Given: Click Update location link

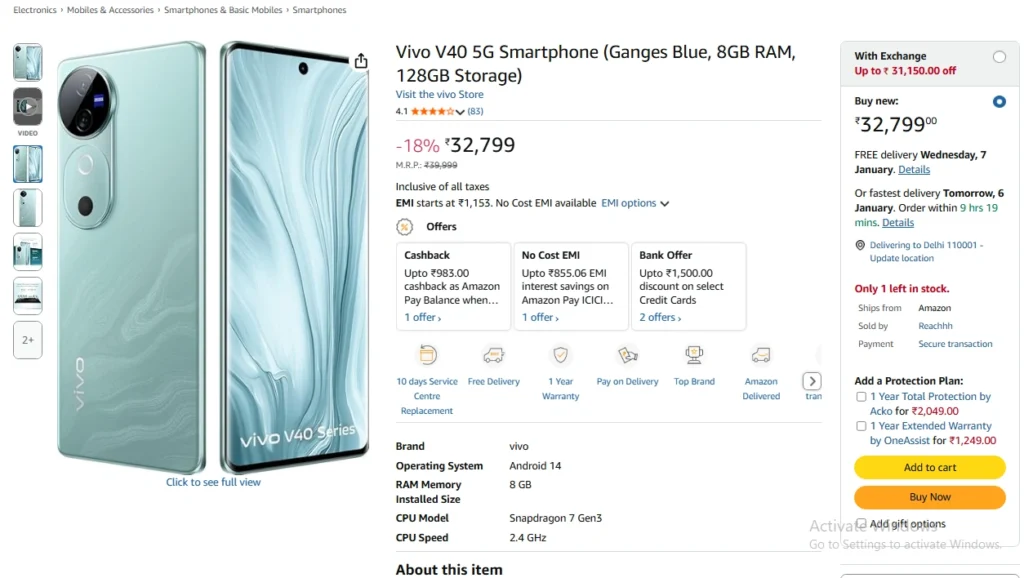Looking at the screenshot, I should click(x=901, y=258).
